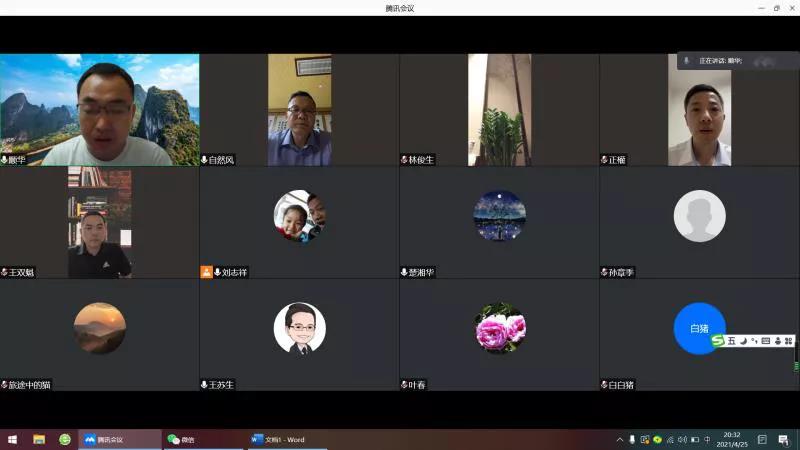Switch to Tencent Meeting taskbar button
This screenshot has height=450, width=800.
(119, 439)
